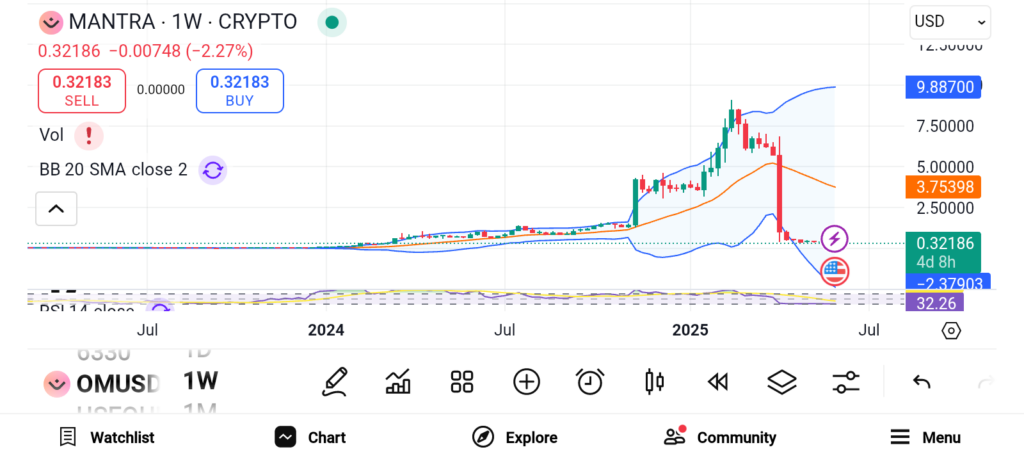Change the 1W interval selector
The image size is (1024, 461).
[200, 381]
